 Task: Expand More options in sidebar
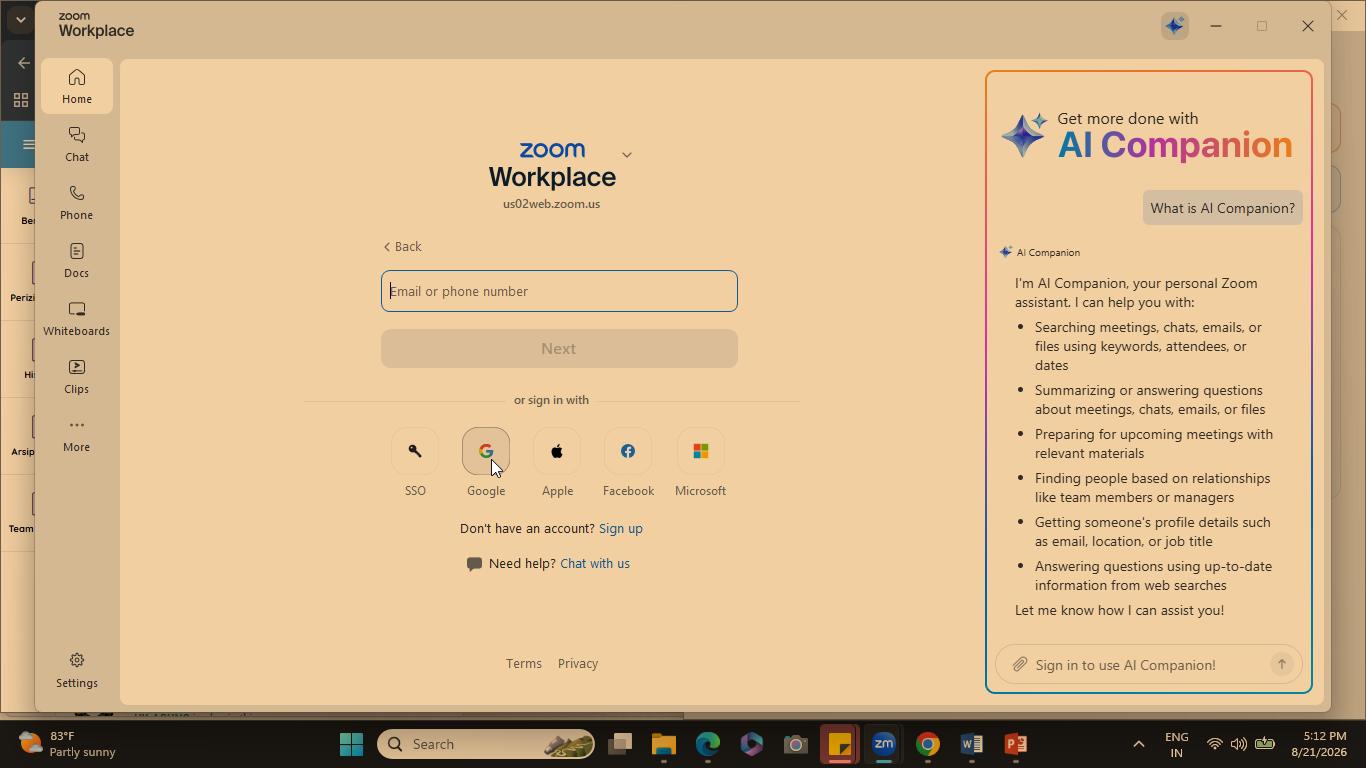tap(77, 434)
